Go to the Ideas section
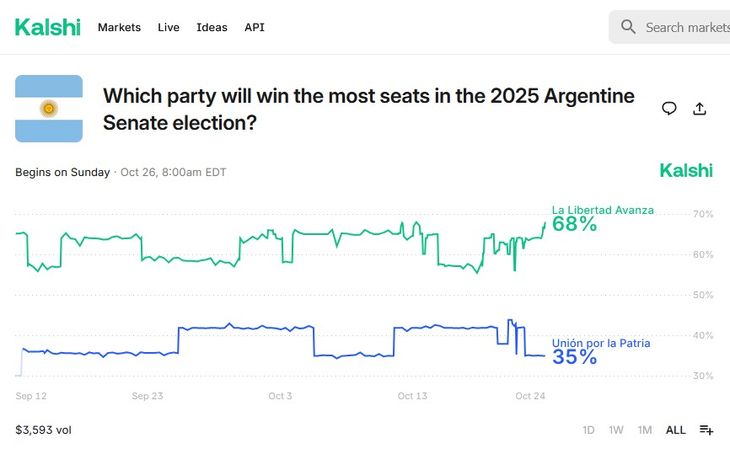This screenshot has width=730, height=454. (212, 27)
